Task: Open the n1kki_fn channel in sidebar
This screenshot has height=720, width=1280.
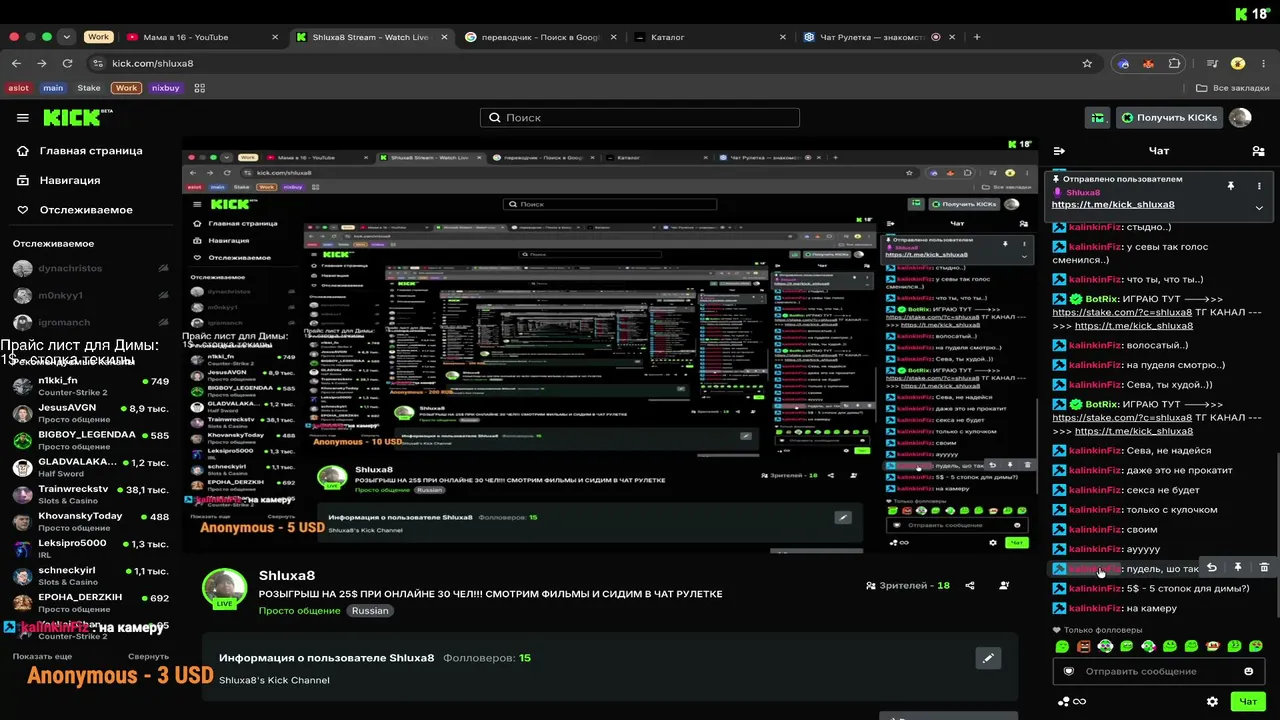Action: click(91, 386)
